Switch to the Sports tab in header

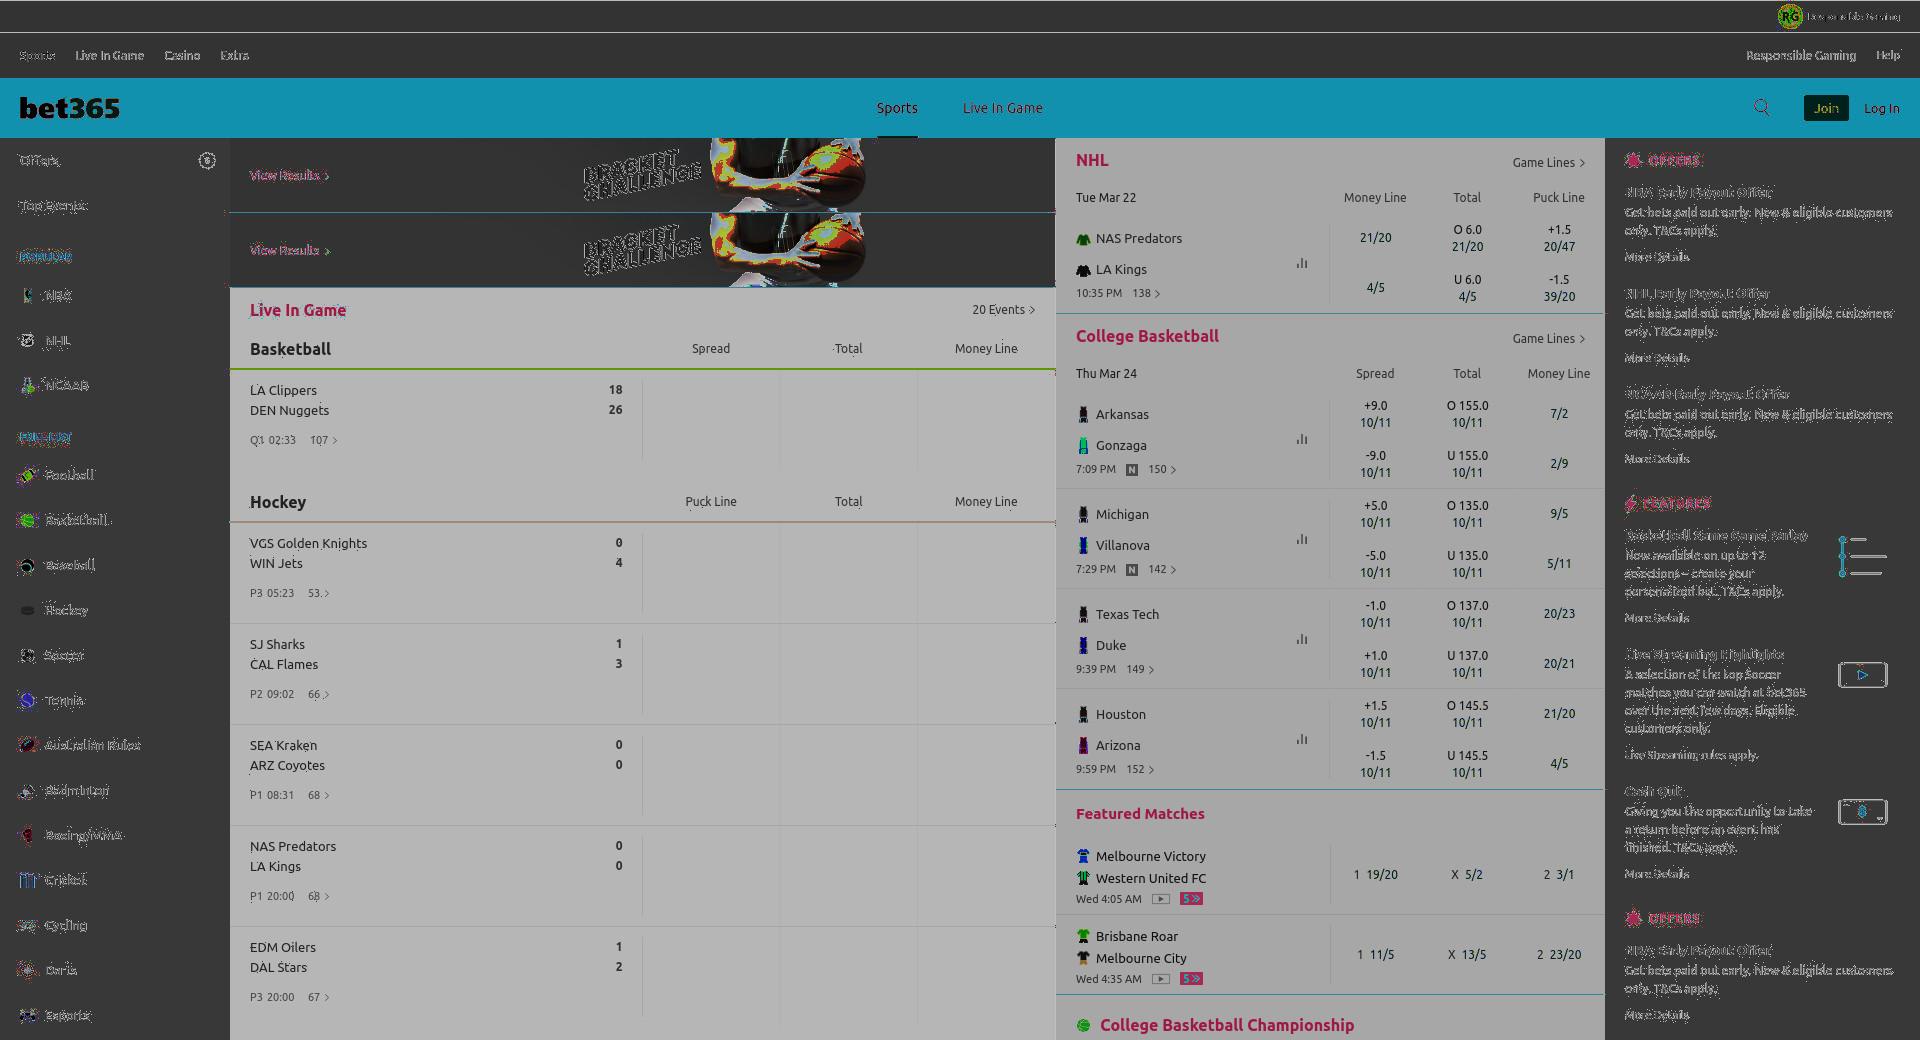(897, 108)
